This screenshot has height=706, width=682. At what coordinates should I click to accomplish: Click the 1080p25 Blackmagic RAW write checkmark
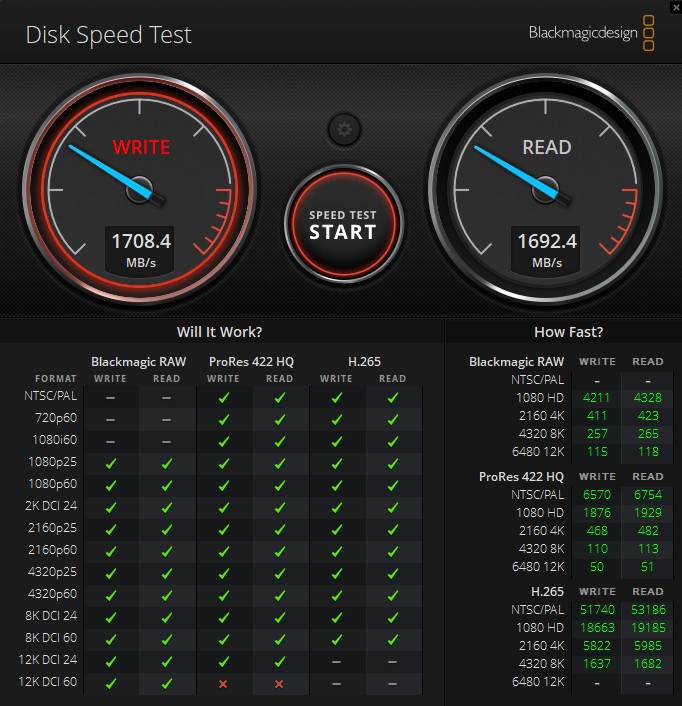(111, 463)
